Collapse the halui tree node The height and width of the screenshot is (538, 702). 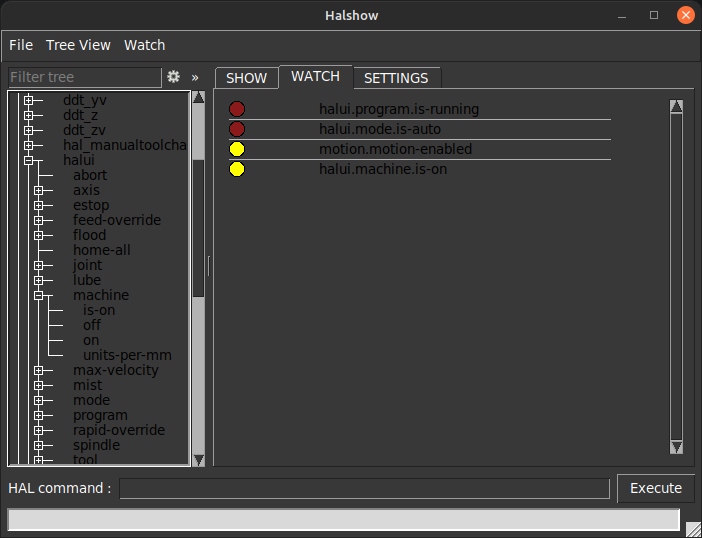pyautogui.click(x=29, y=160)
